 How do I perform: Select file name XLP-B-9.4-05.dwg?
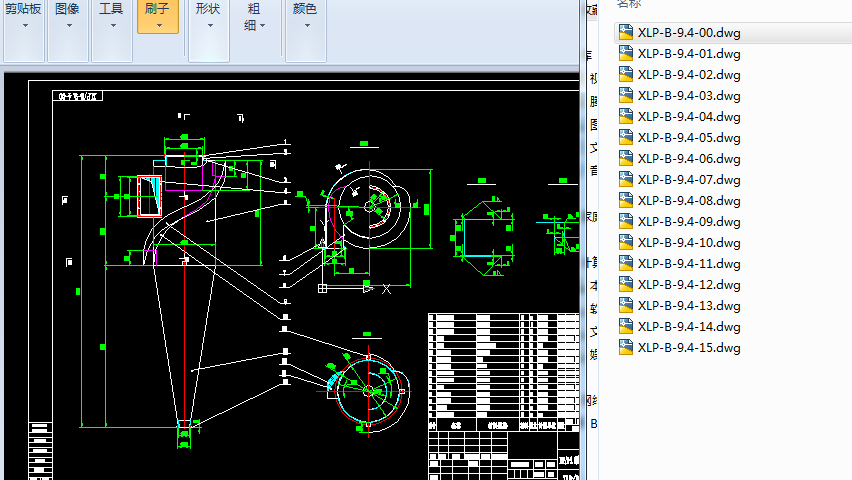(x=689, y=138)
